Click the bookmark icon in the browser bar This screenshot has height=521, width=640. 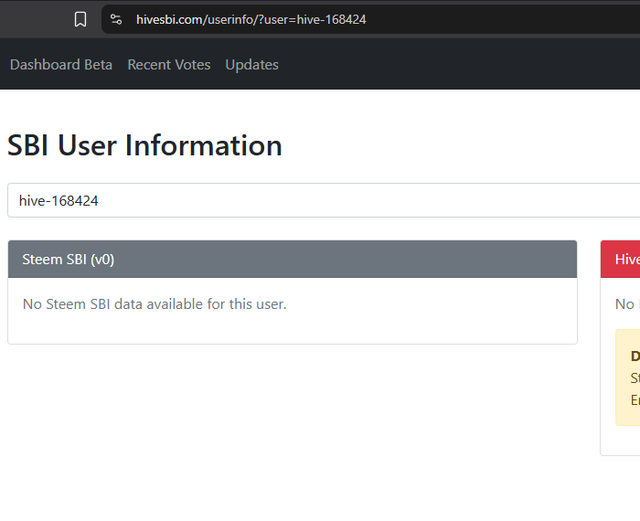click(80, 19)
